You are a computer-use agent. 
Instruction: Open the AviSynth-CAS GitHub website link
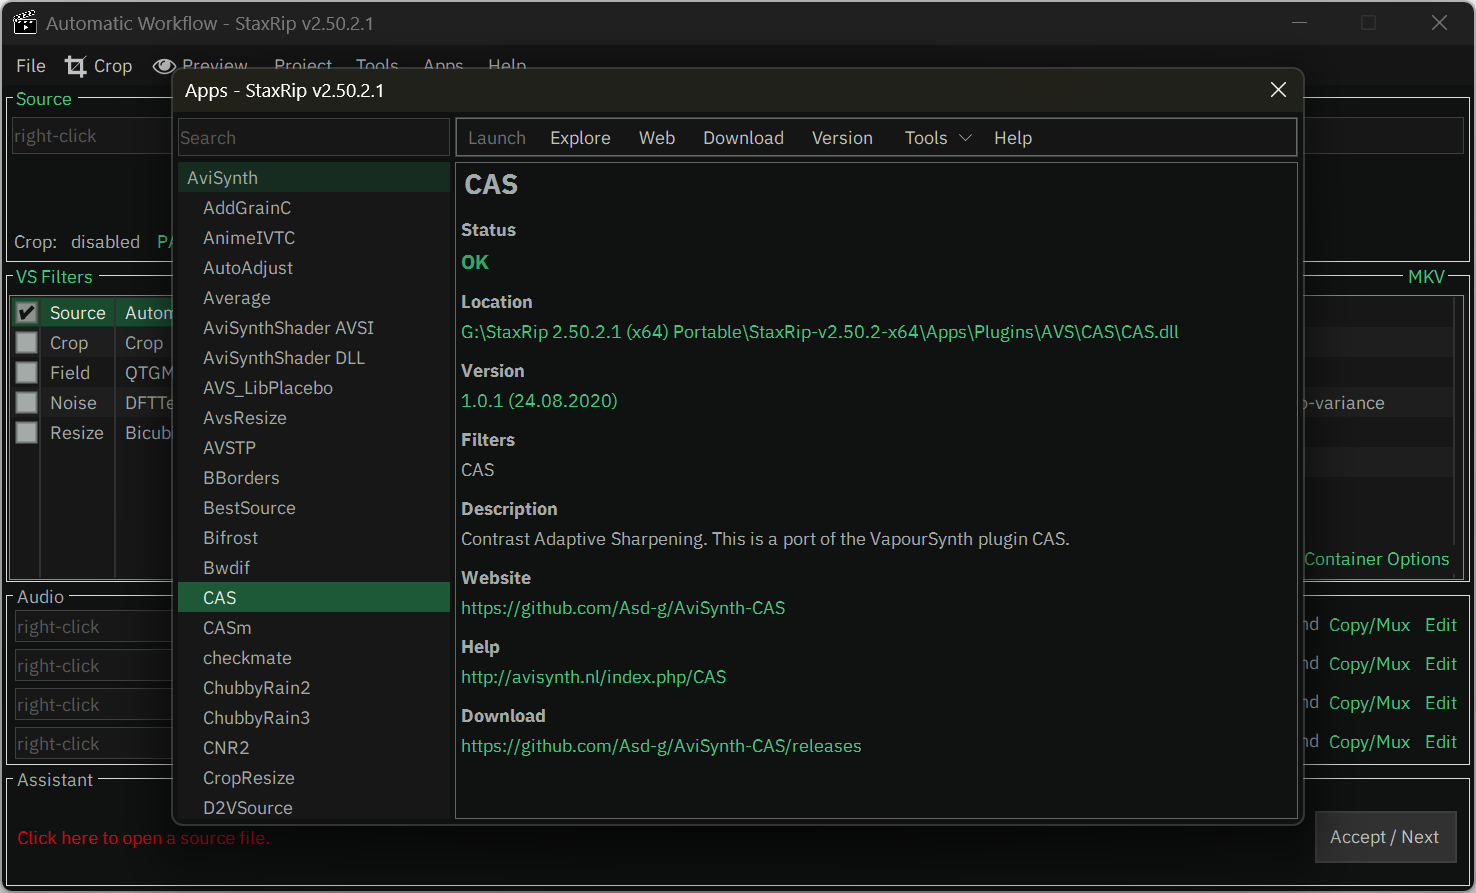pyautogui.click(x=623, y=608)
